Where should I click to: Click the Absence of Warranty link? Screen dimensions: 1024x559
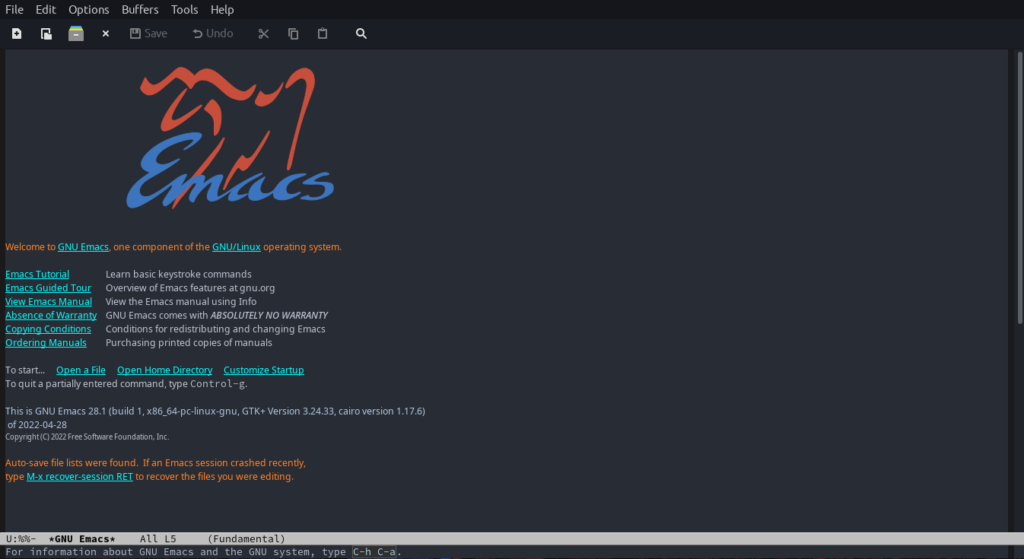(x=51, y=315)
